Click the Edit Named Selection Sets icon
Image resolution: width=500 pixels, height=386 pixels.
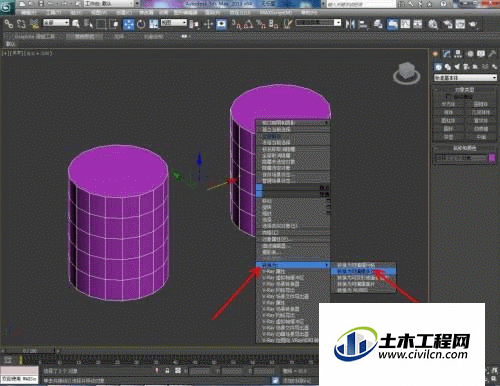pos(288,24)
